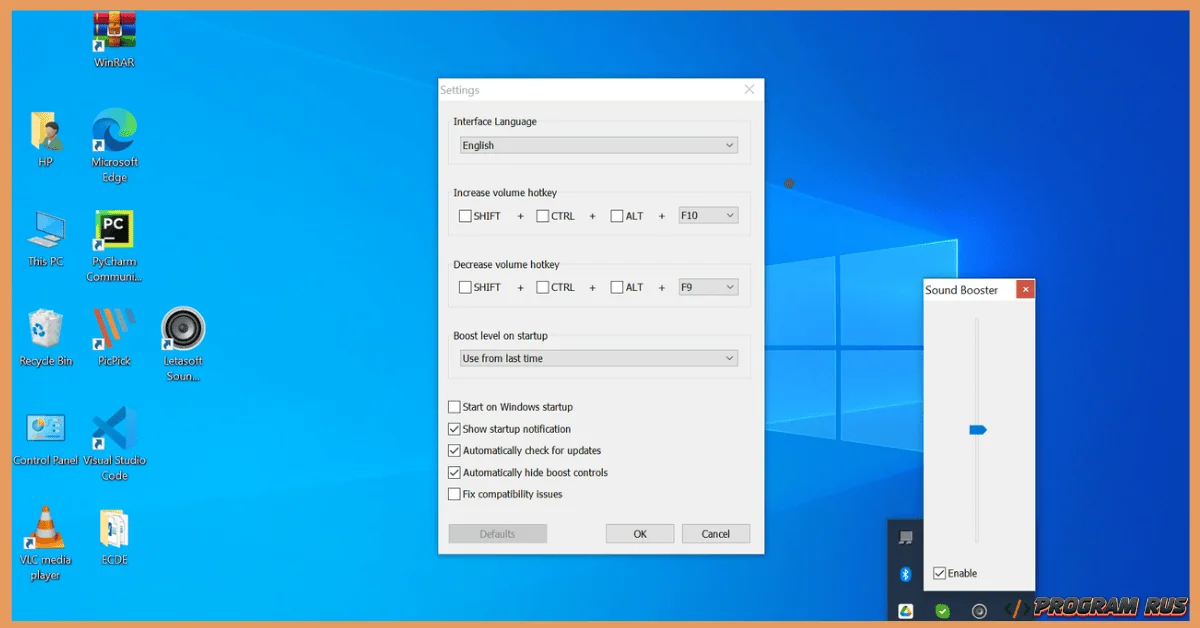Open the PicPick desktop shortcut
The width and height of the screenshot is (1200, 628).
(114, 330)
